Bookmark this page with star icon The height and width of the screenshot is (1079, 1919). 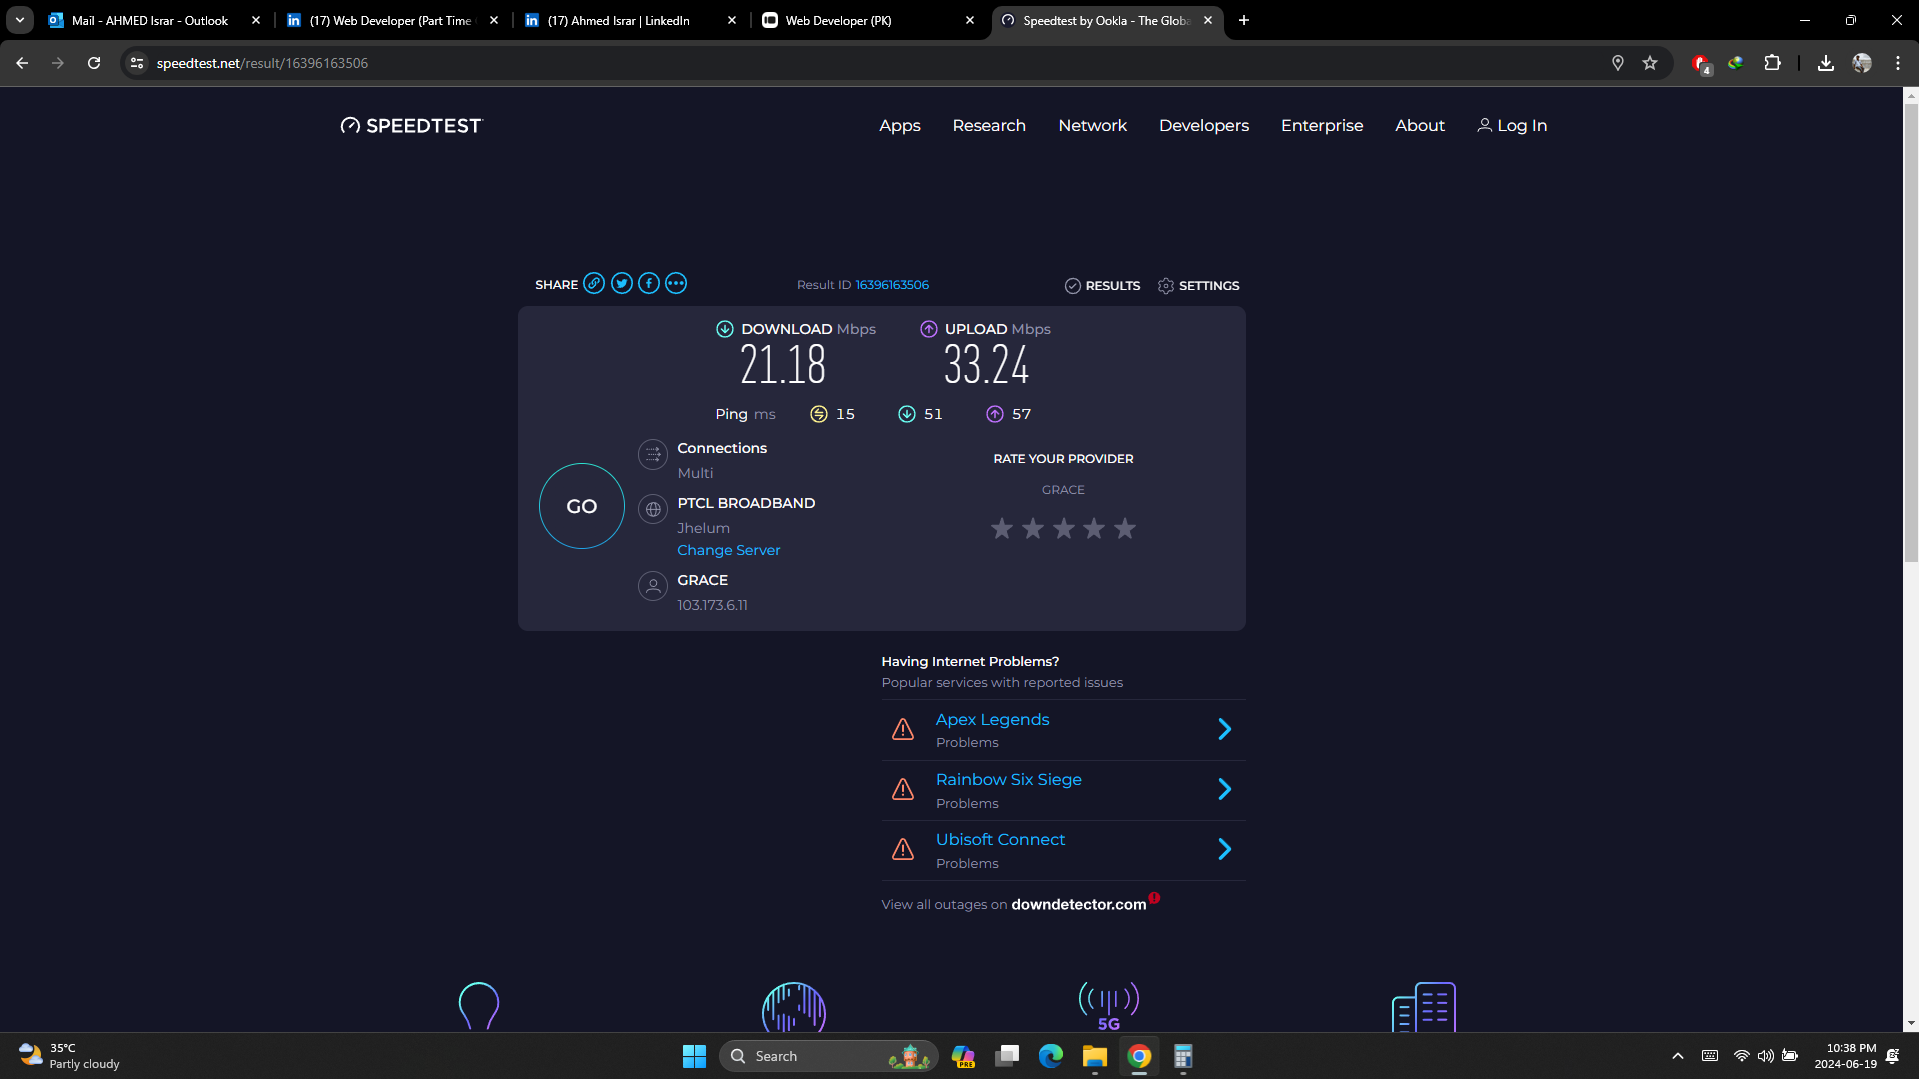[x=1650, y=63]
